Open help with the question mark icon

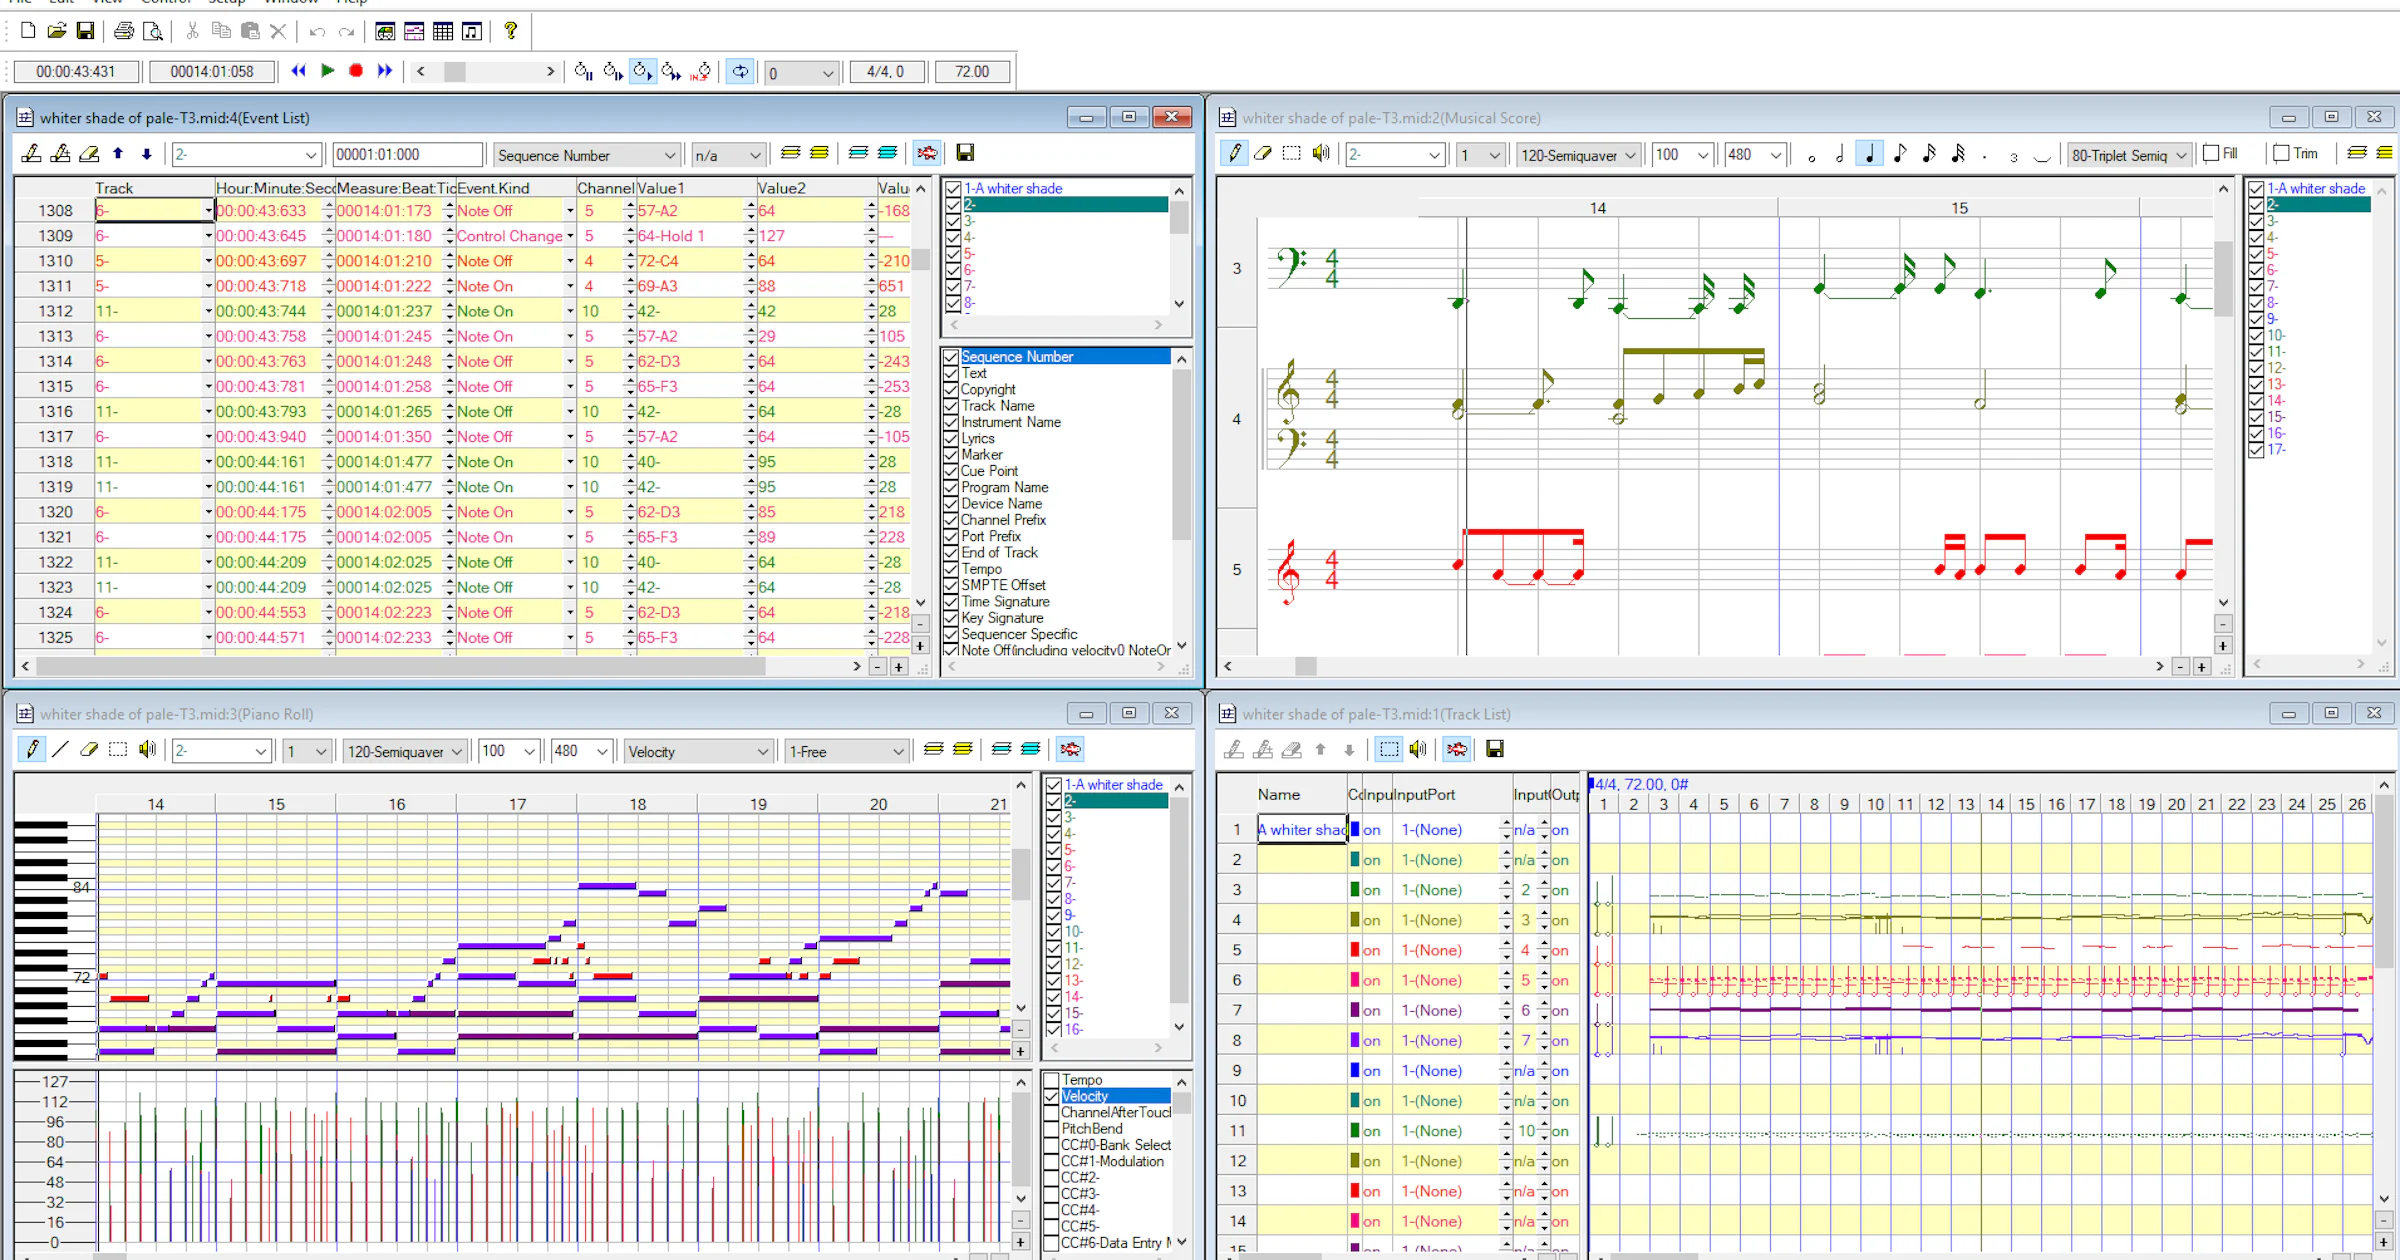[x=511, y=31]
